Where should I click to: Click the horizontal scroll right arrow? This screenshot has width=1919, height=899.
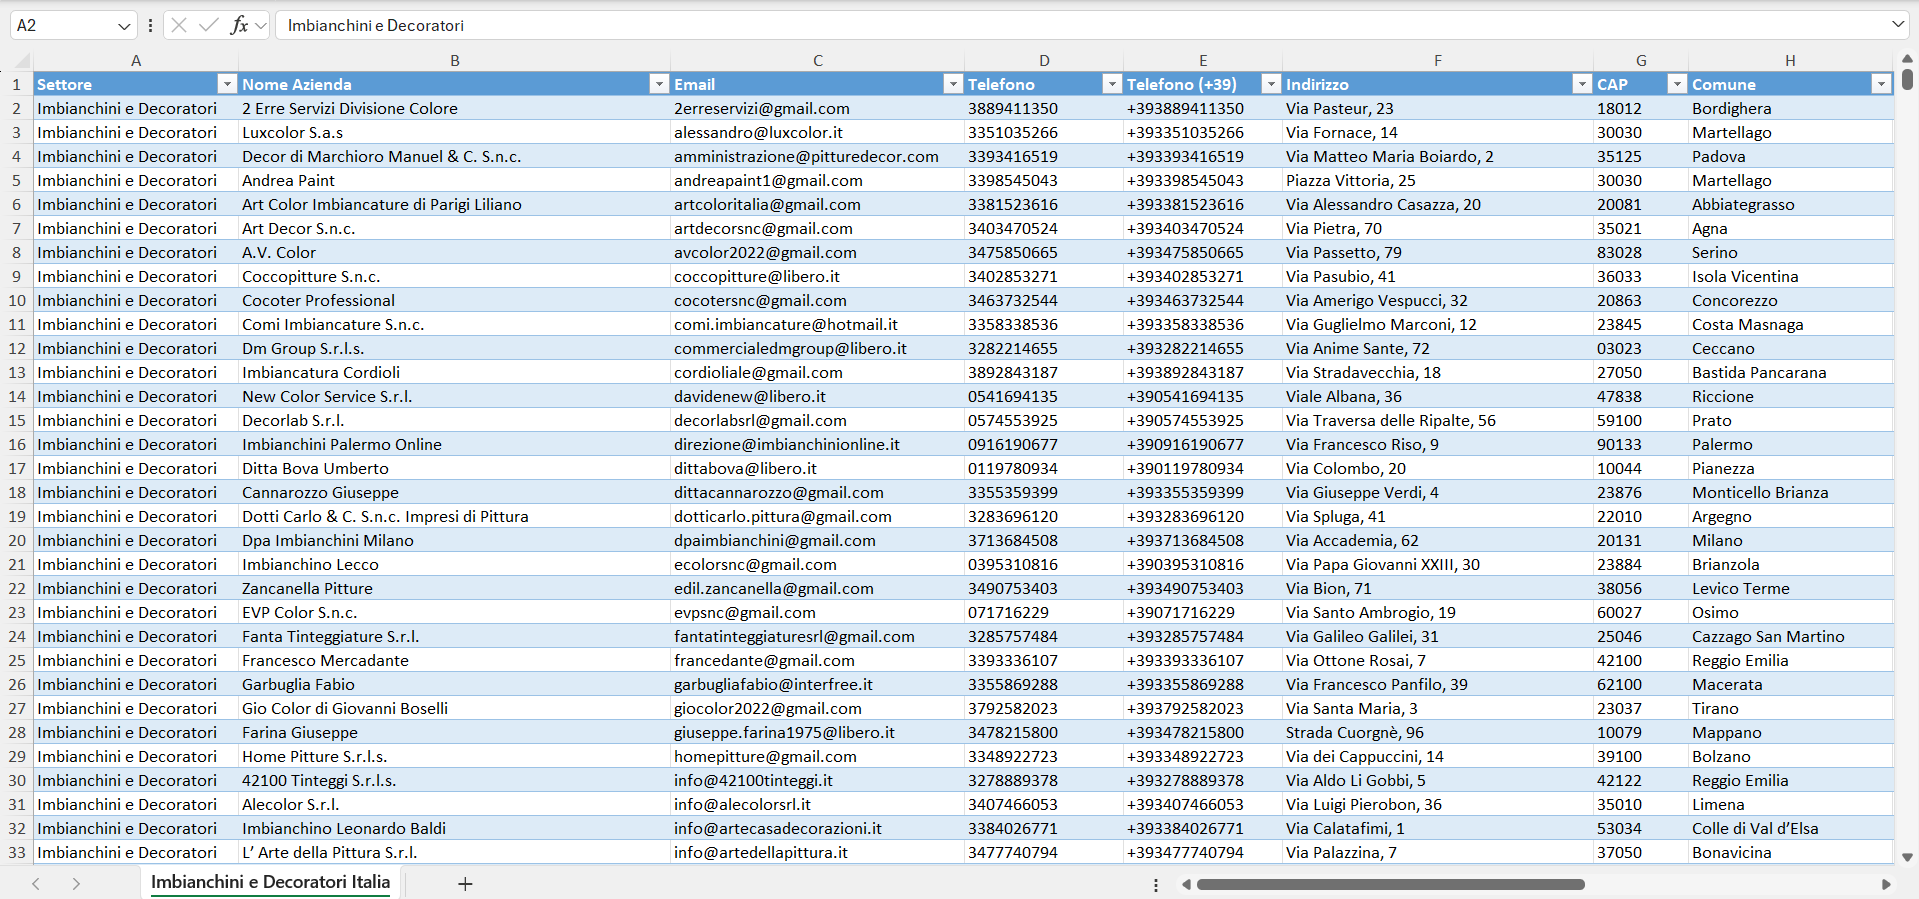coord(1886,884)
